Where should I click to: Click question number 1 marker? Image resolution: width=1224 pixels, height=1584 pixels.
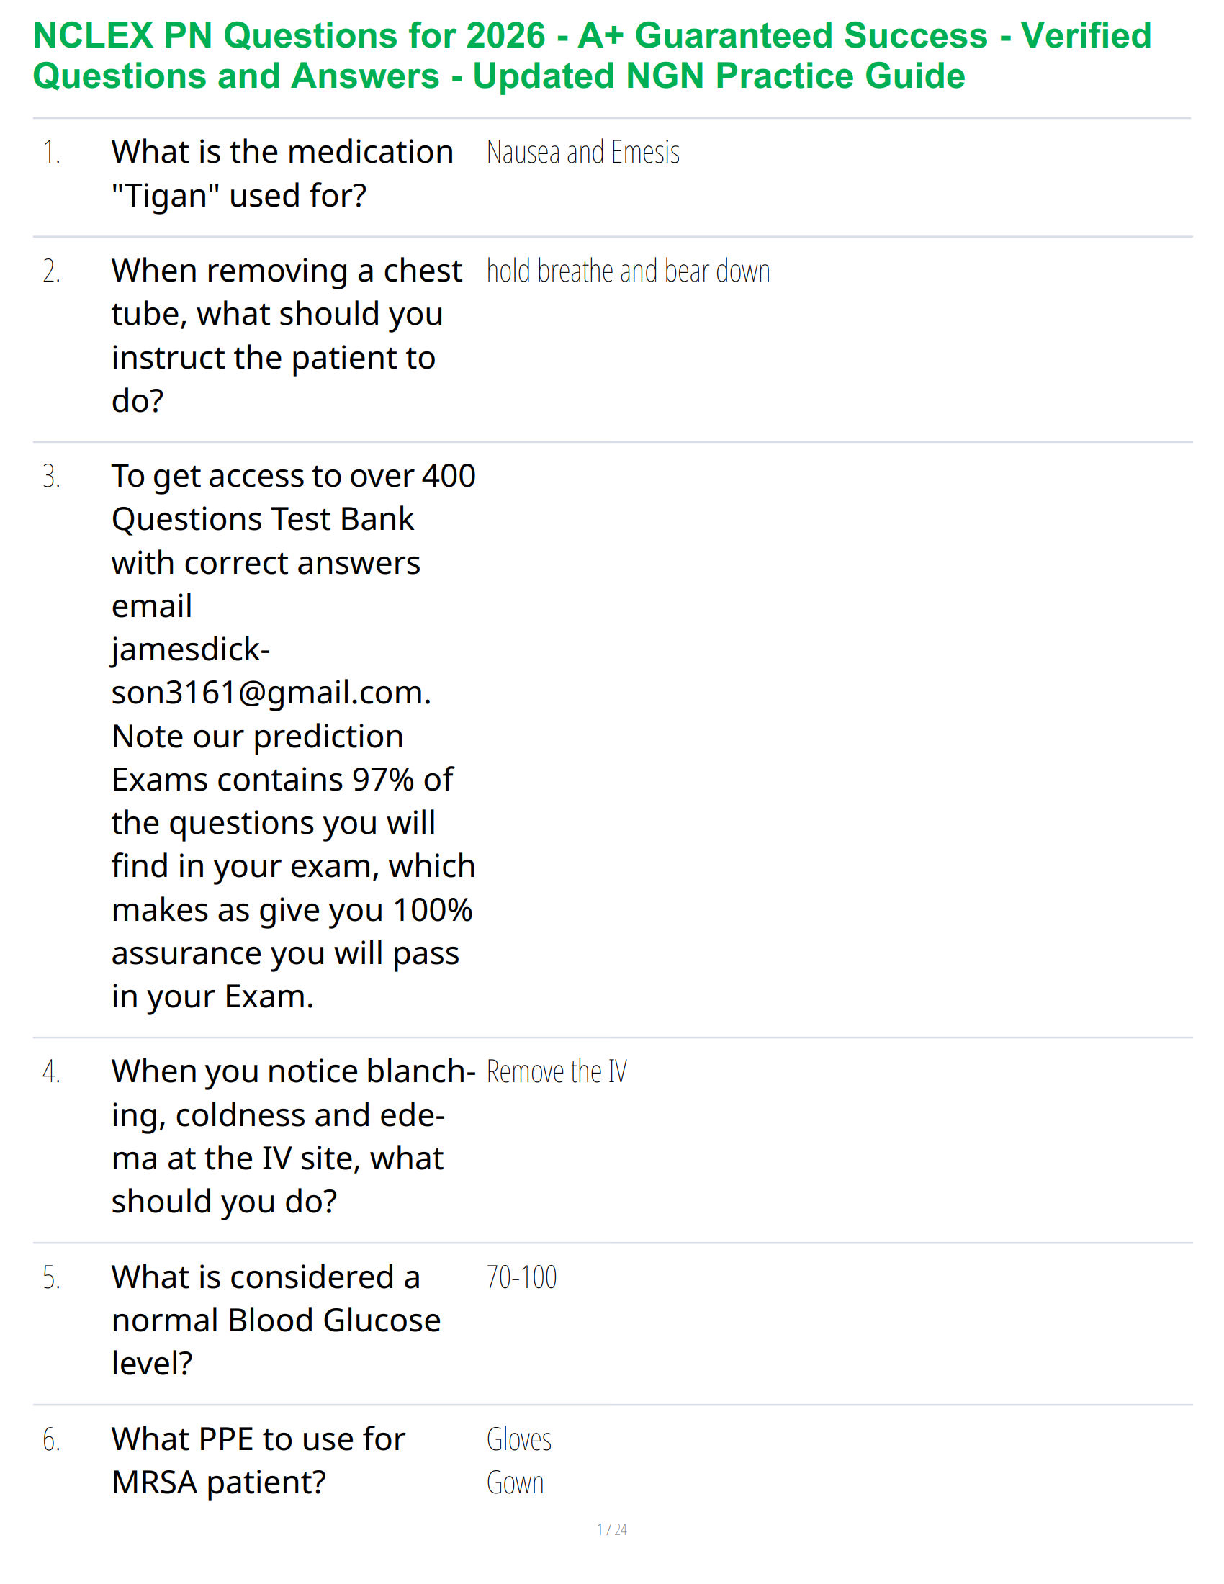[x=52, y=153]
